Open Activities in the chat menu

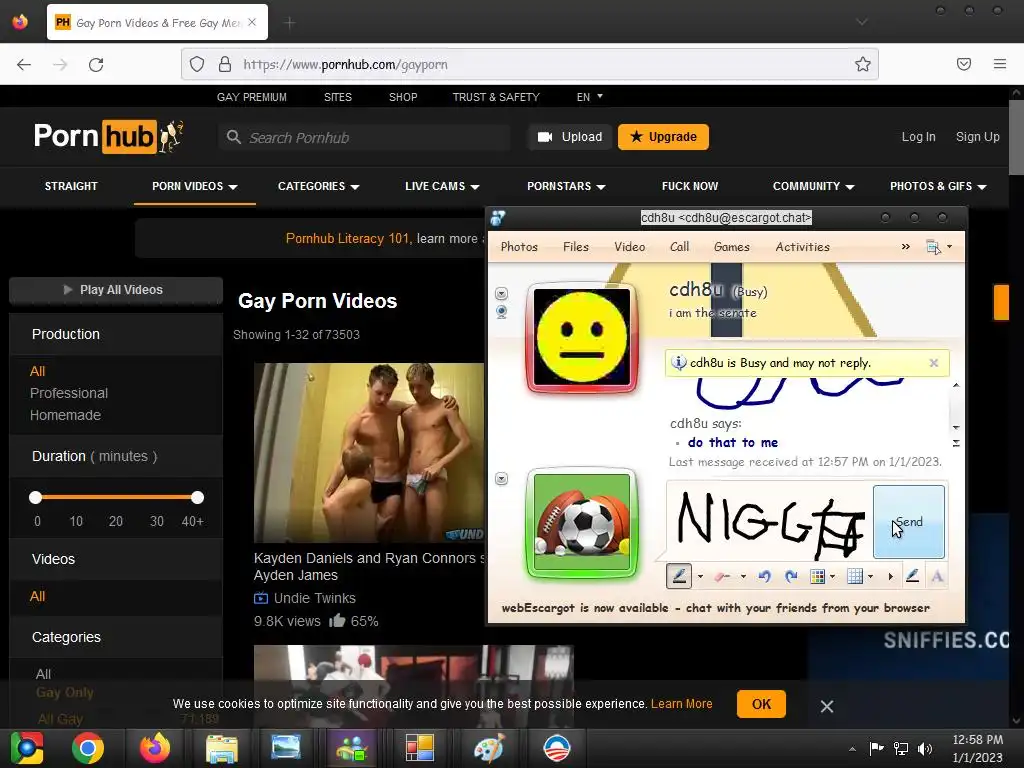point(803,247)
